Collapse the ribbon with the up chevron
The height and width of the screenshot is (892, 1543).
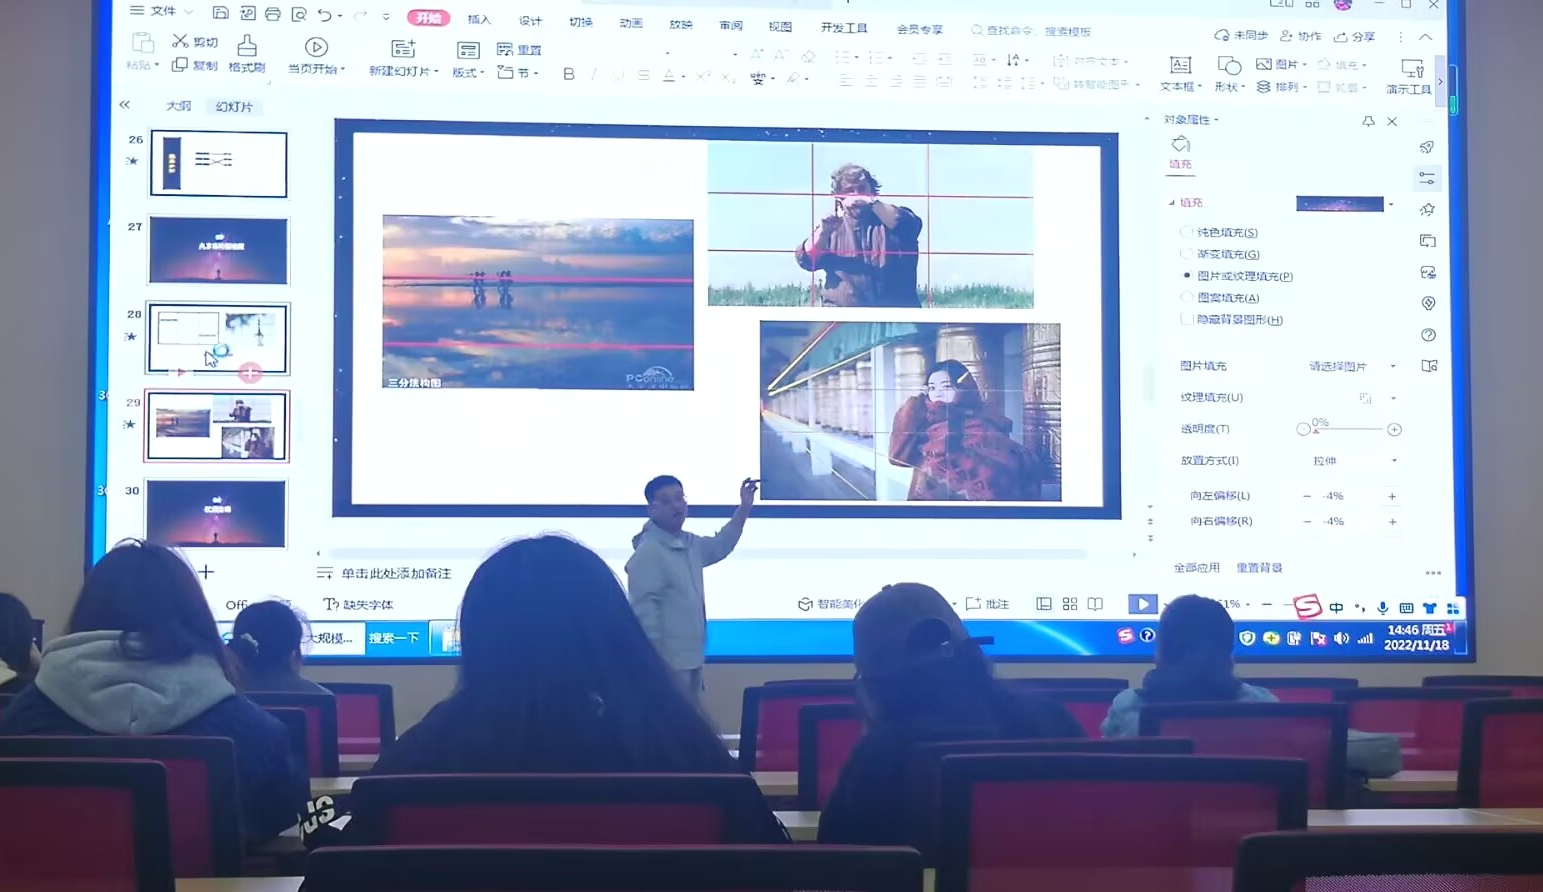click(x=1426, y=37)
